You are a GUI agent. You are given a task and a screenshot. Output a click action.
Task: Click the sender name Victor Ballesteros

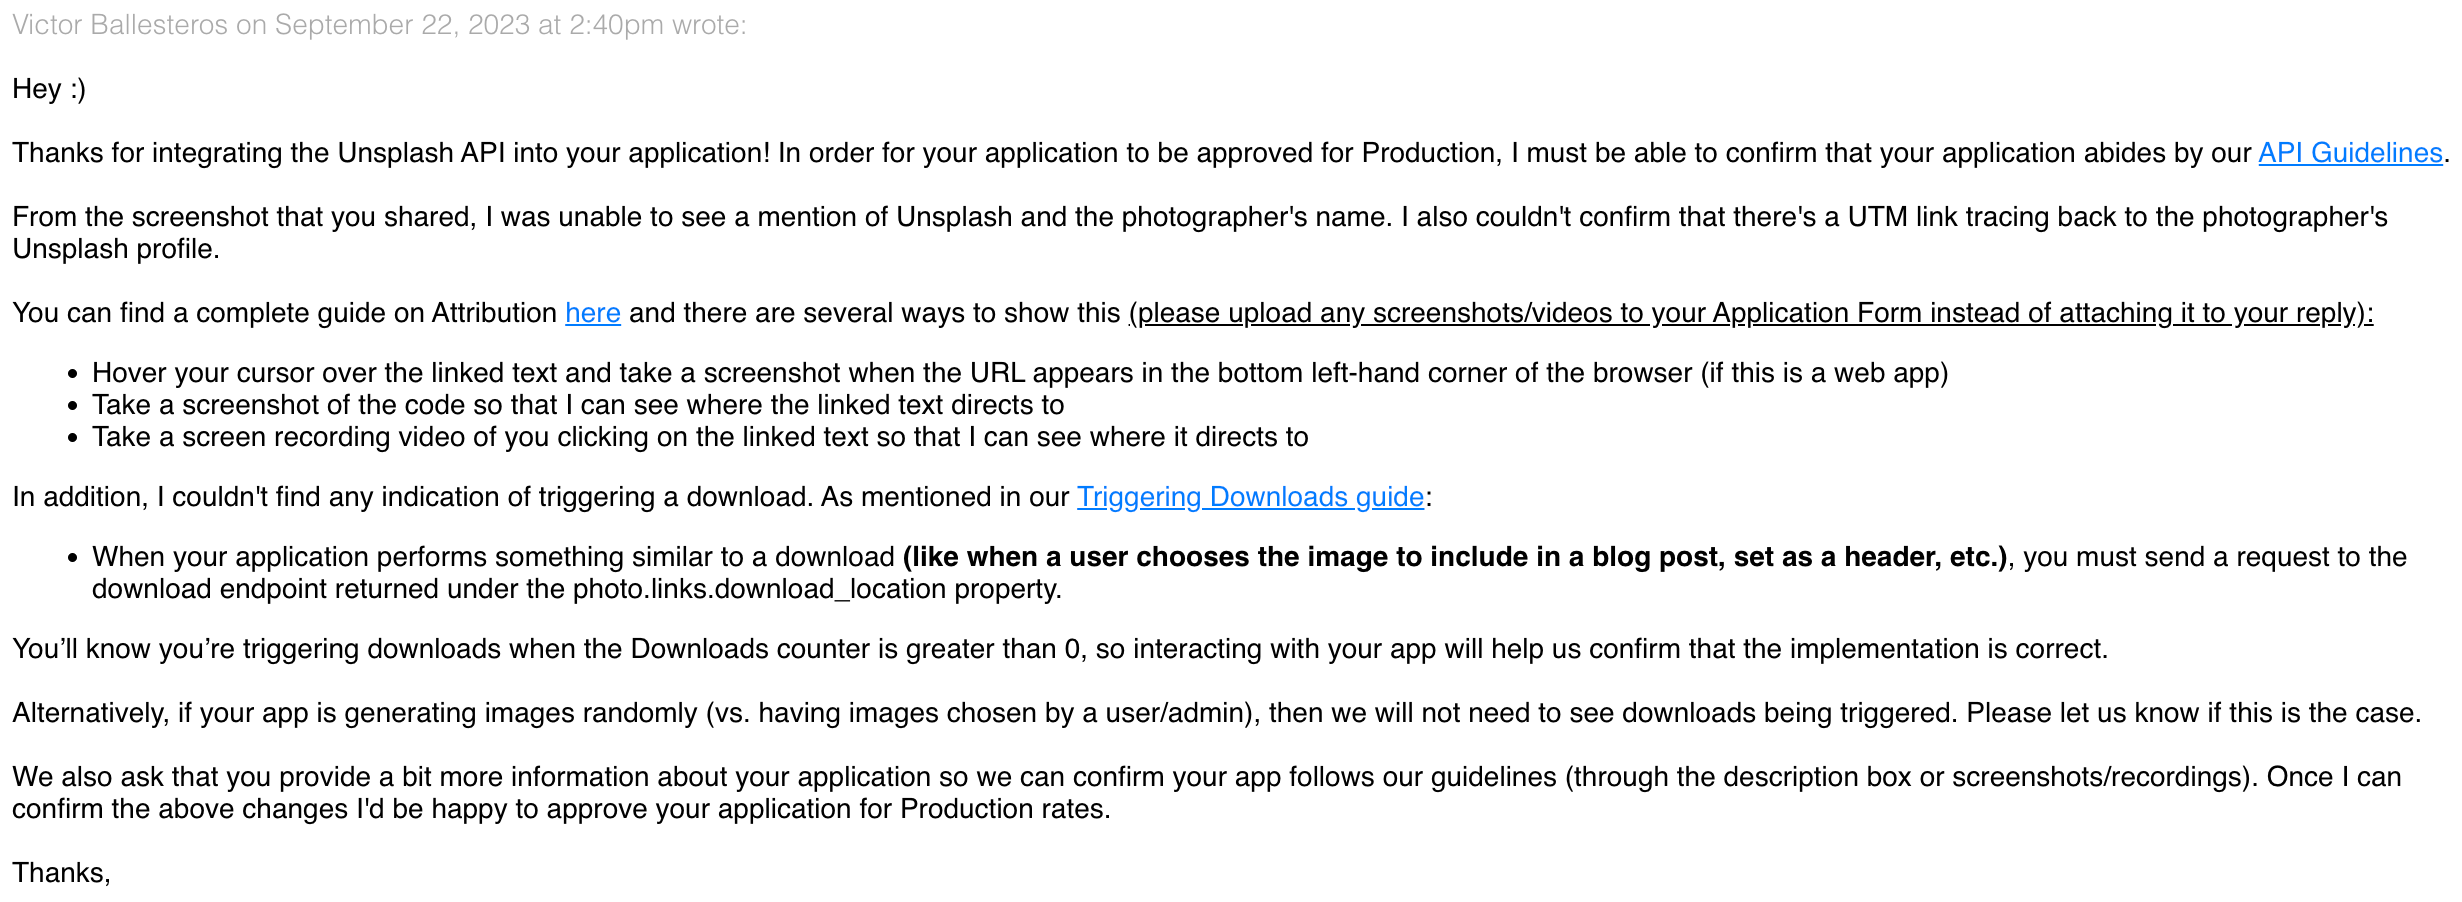120,25
